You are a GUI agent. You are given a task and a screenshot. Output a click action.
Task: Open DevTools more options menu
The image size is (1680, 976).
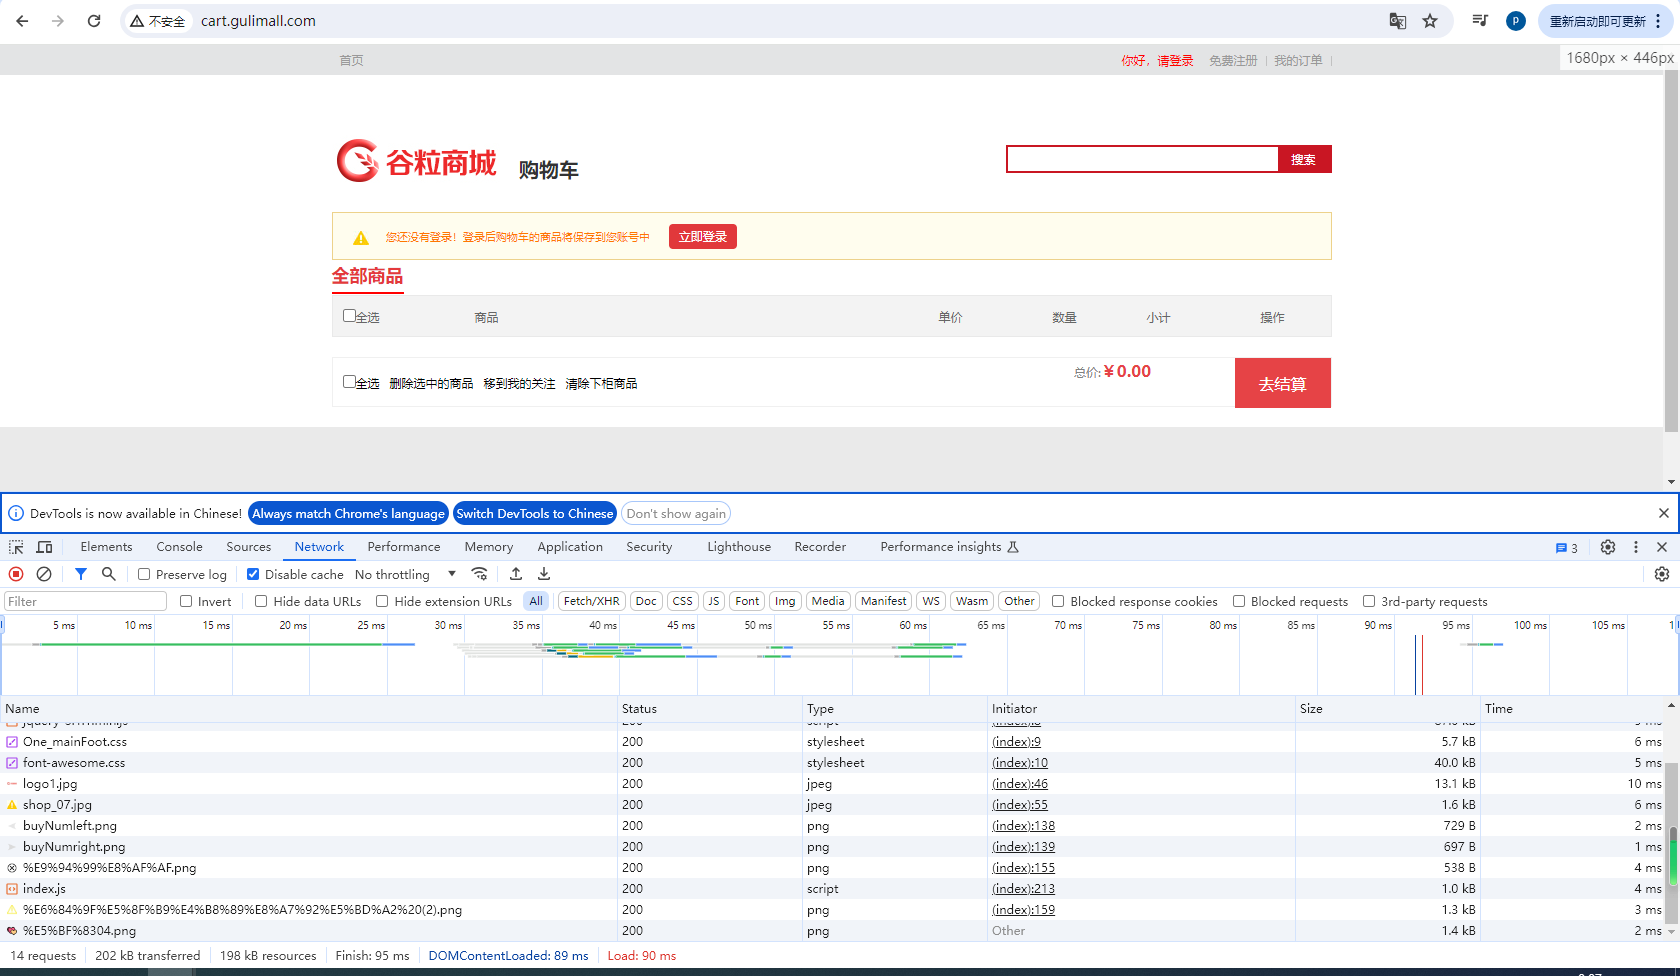point(1636,547)
